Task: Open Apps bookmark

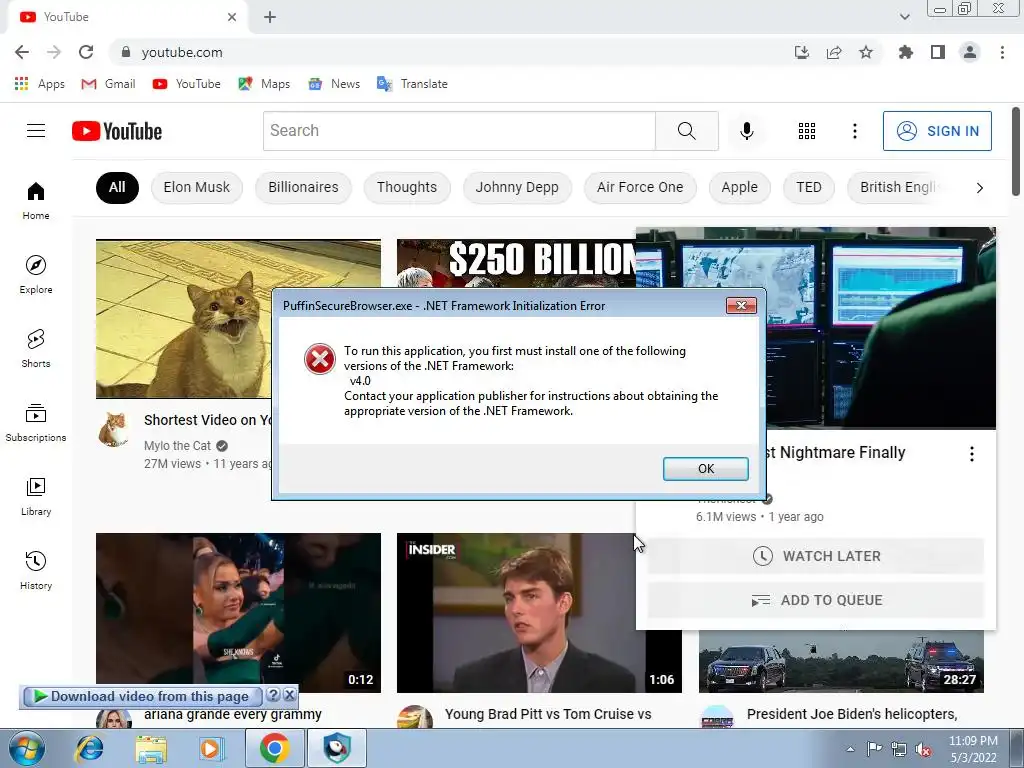Action: click(x=39, y=84)
